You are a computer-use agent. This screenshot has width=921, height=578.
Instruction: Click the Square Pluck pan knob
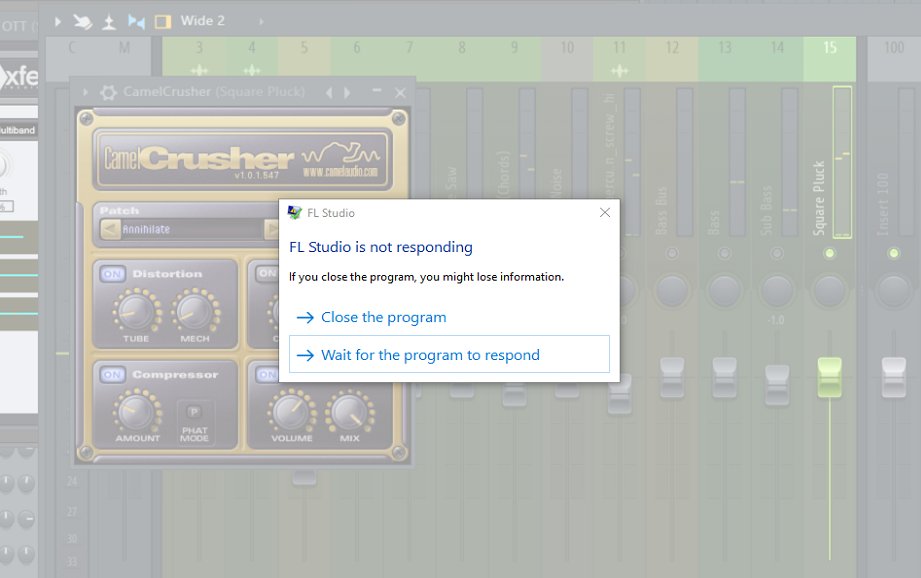point(829,291)
